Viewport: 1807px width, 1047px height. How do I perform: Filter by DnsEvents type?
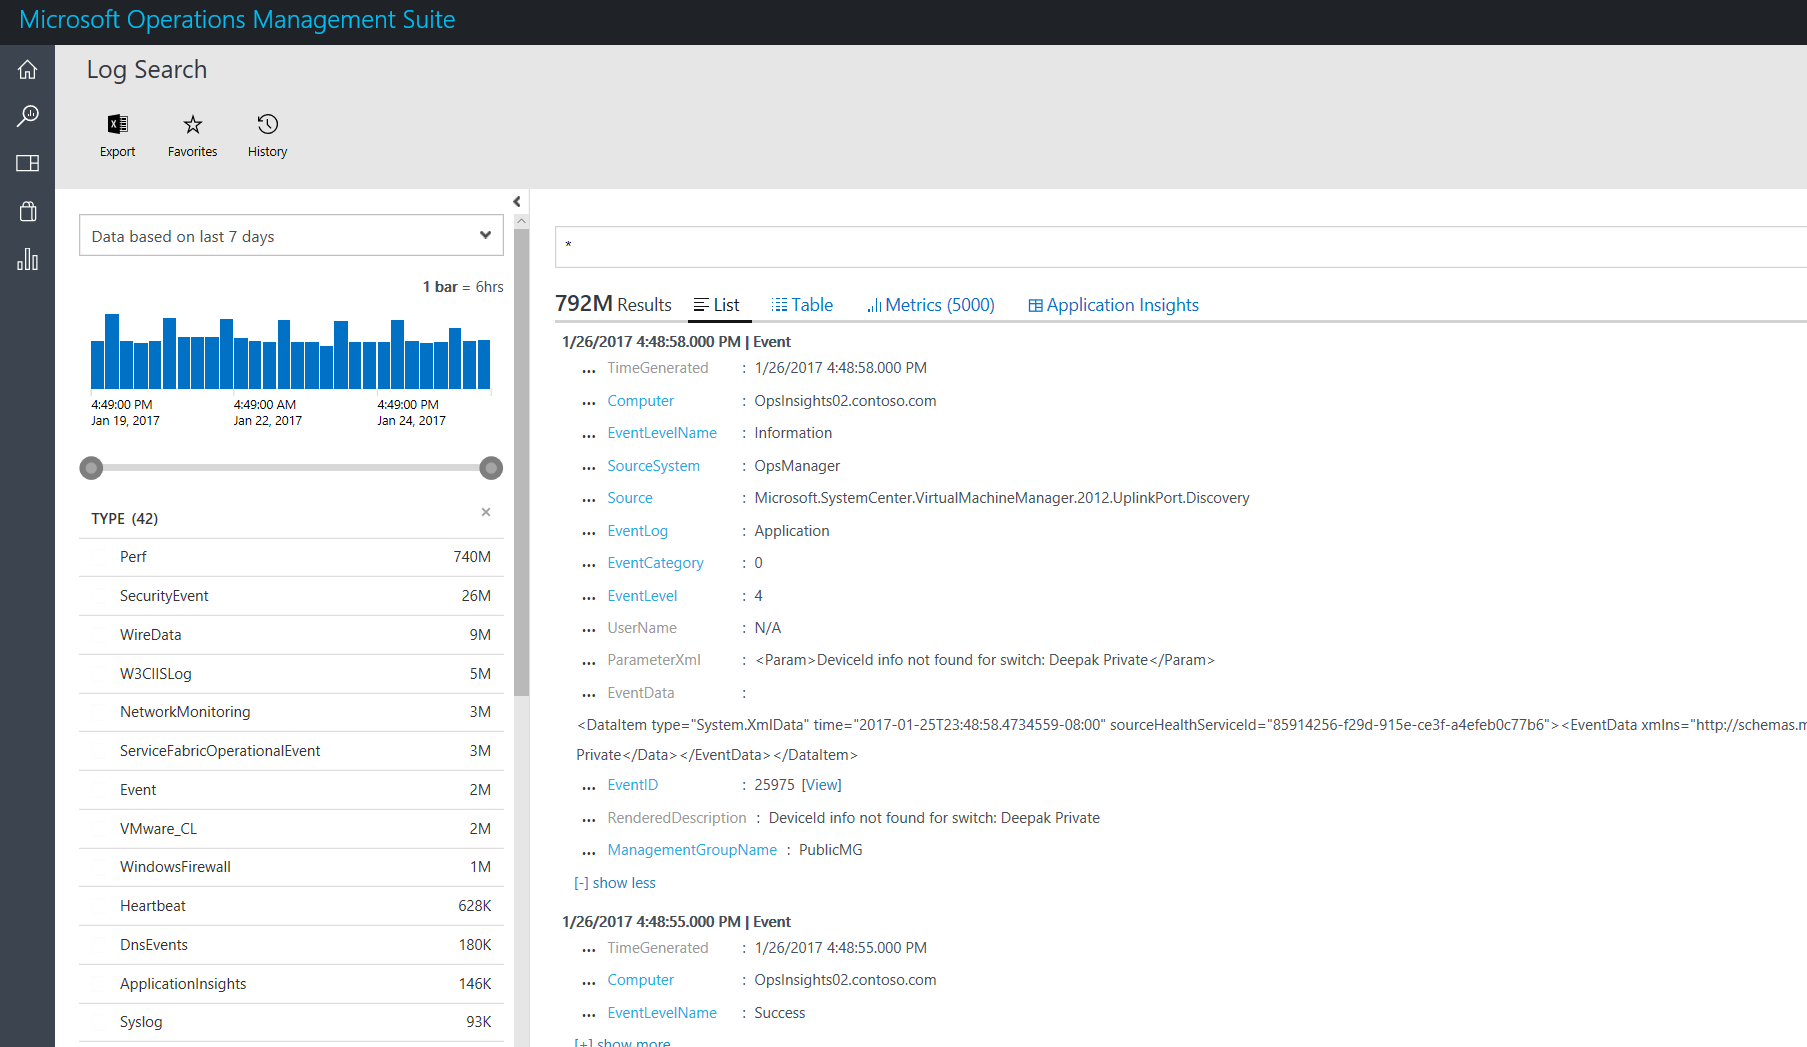click(291, 945)
